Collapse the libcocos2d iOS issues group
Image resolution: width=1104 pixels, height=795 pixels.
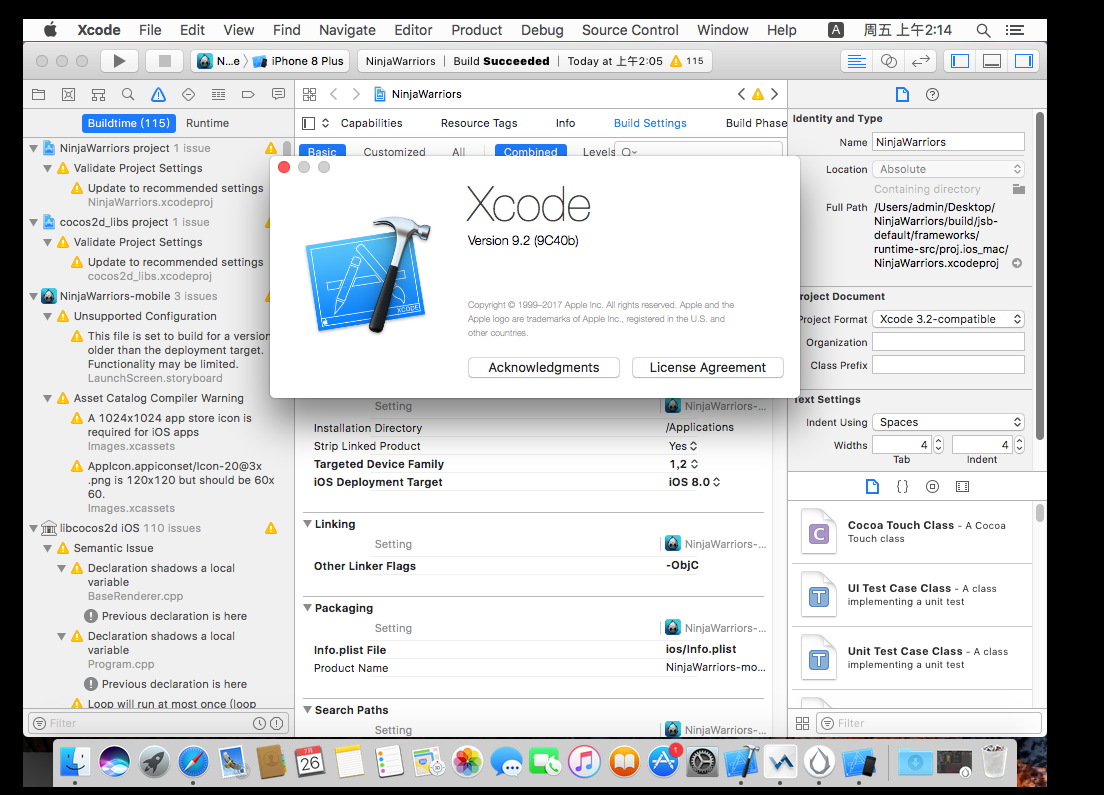(33, 528)
